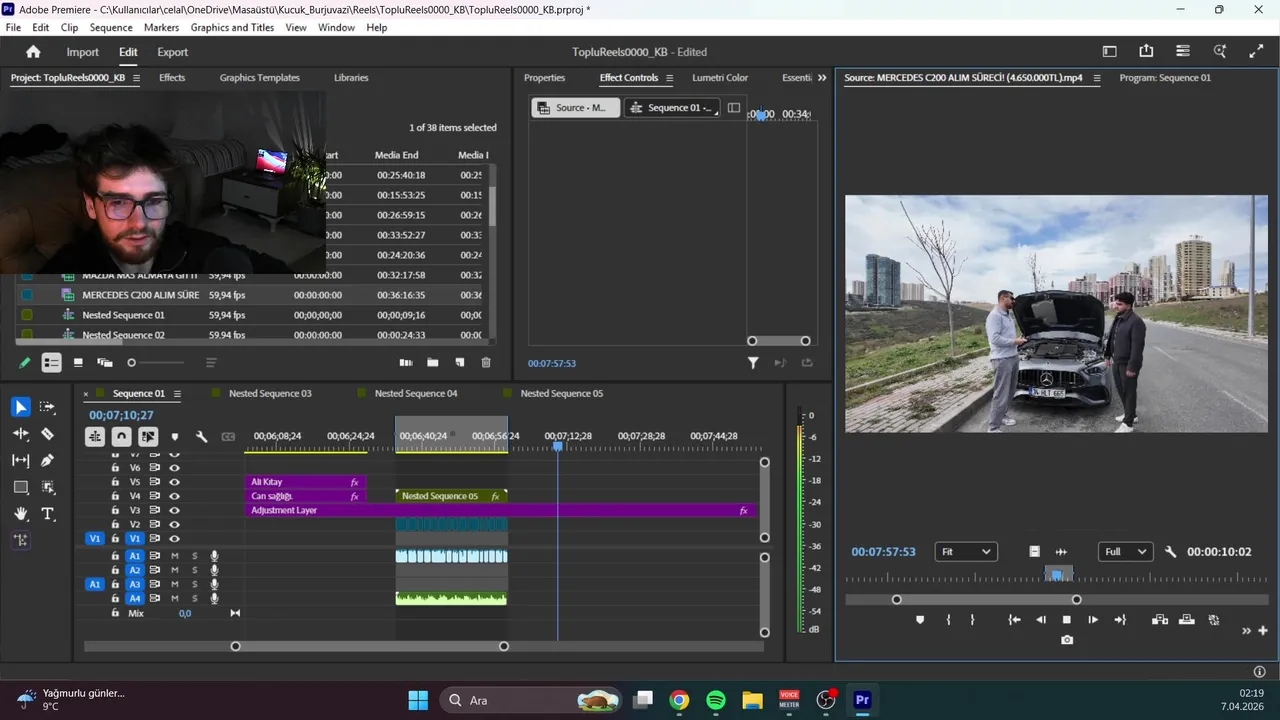
Task: Select the Type tool
Action: 47,514
